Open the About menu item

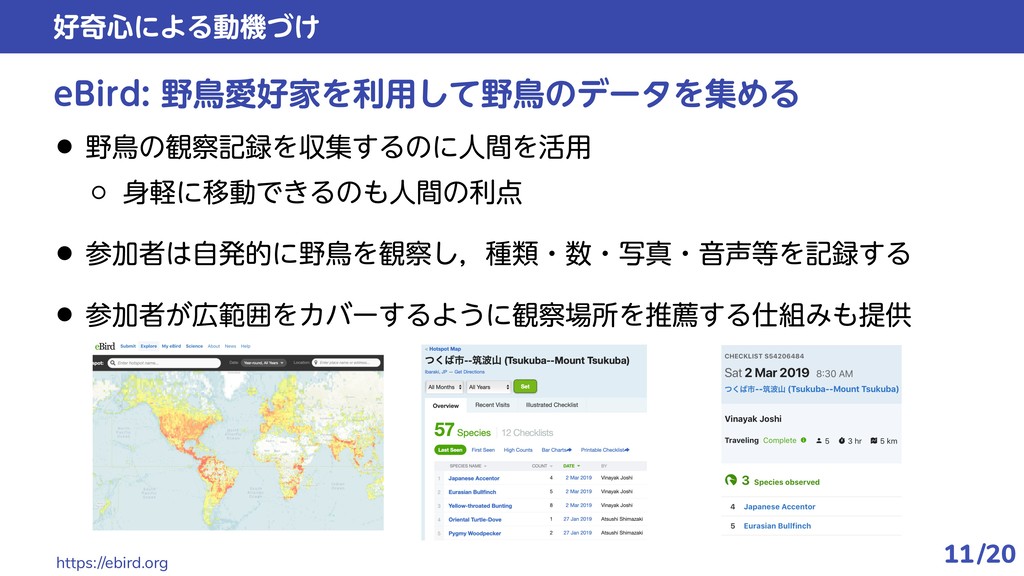point(214,346)
